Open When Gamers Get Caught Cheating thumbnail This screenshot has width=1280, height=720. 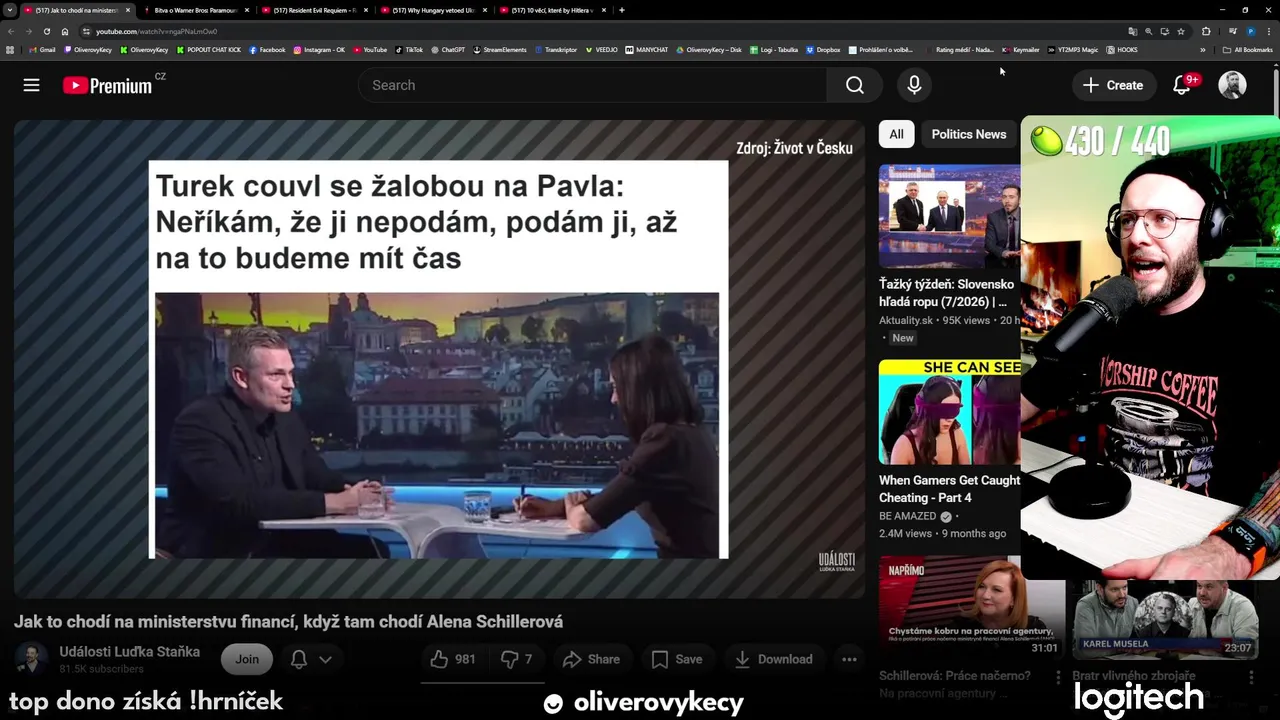(x=950, y=412)
